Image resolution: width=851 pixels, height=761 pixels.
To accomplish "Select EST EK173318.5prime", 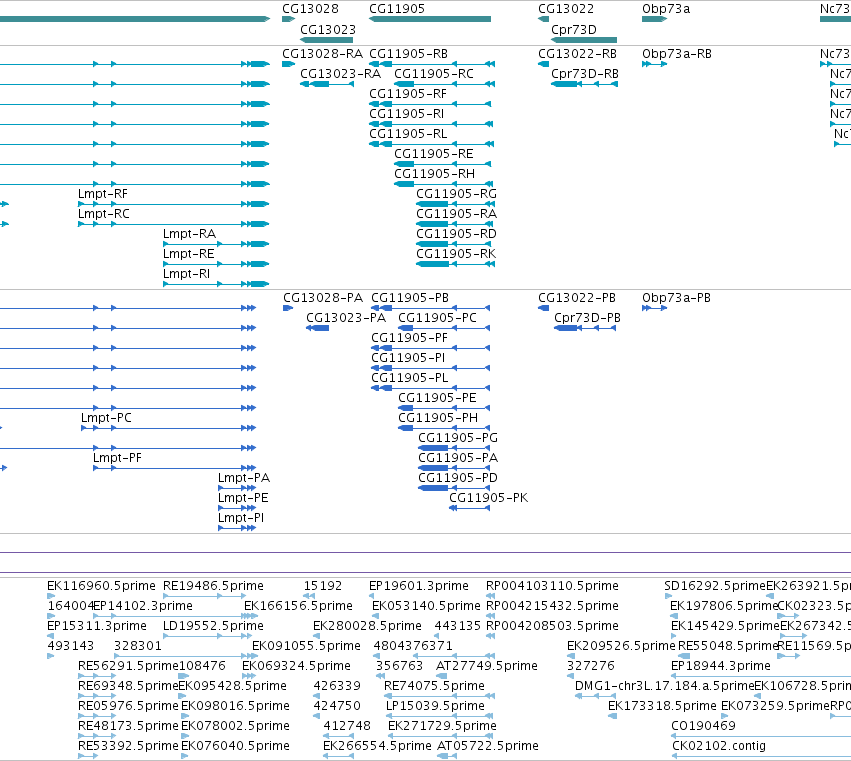I will pyautogui.click(x=662, y=706).
